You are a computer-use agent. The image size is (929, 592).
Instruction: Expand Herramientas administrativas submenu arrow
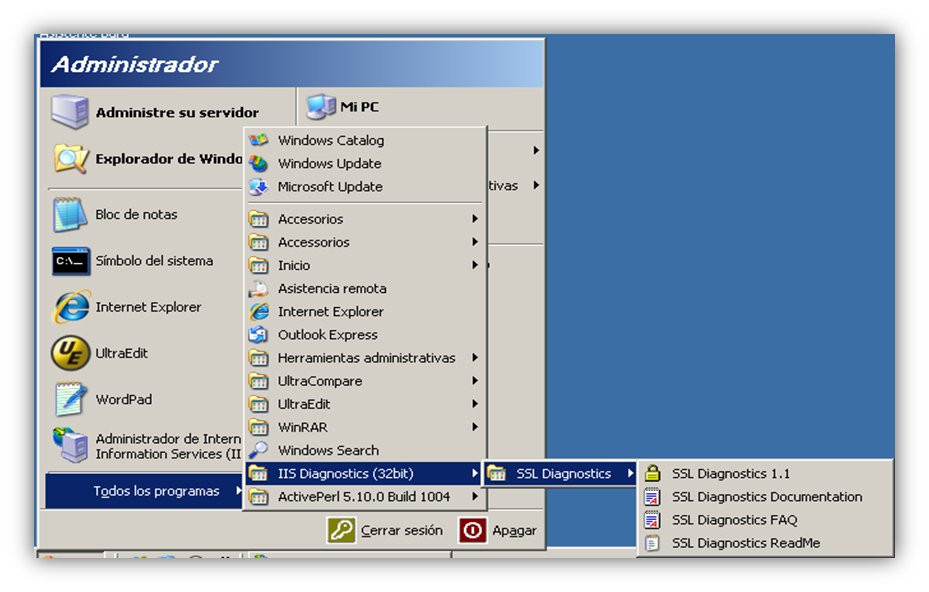click(x=475, y=357)
